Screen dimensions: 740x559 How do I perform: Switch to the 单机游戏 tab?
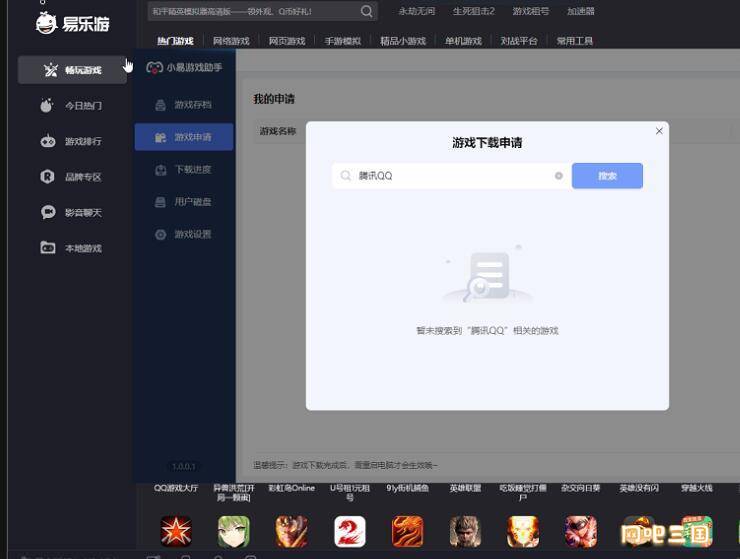[463, 41]
